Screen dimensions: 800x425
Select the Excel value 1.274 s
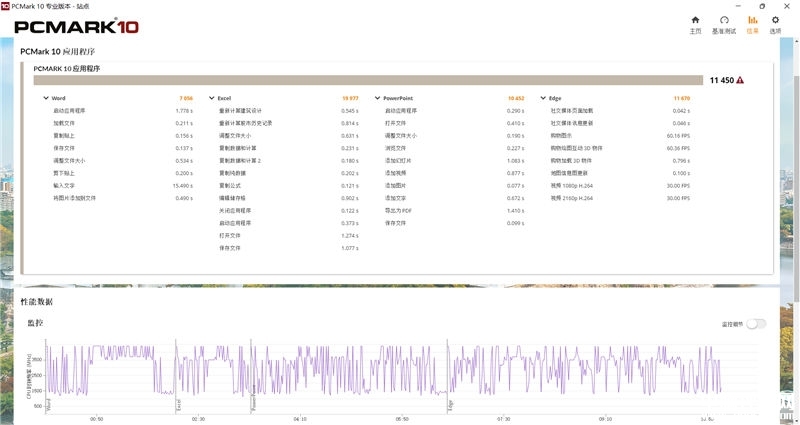(350, 236)
